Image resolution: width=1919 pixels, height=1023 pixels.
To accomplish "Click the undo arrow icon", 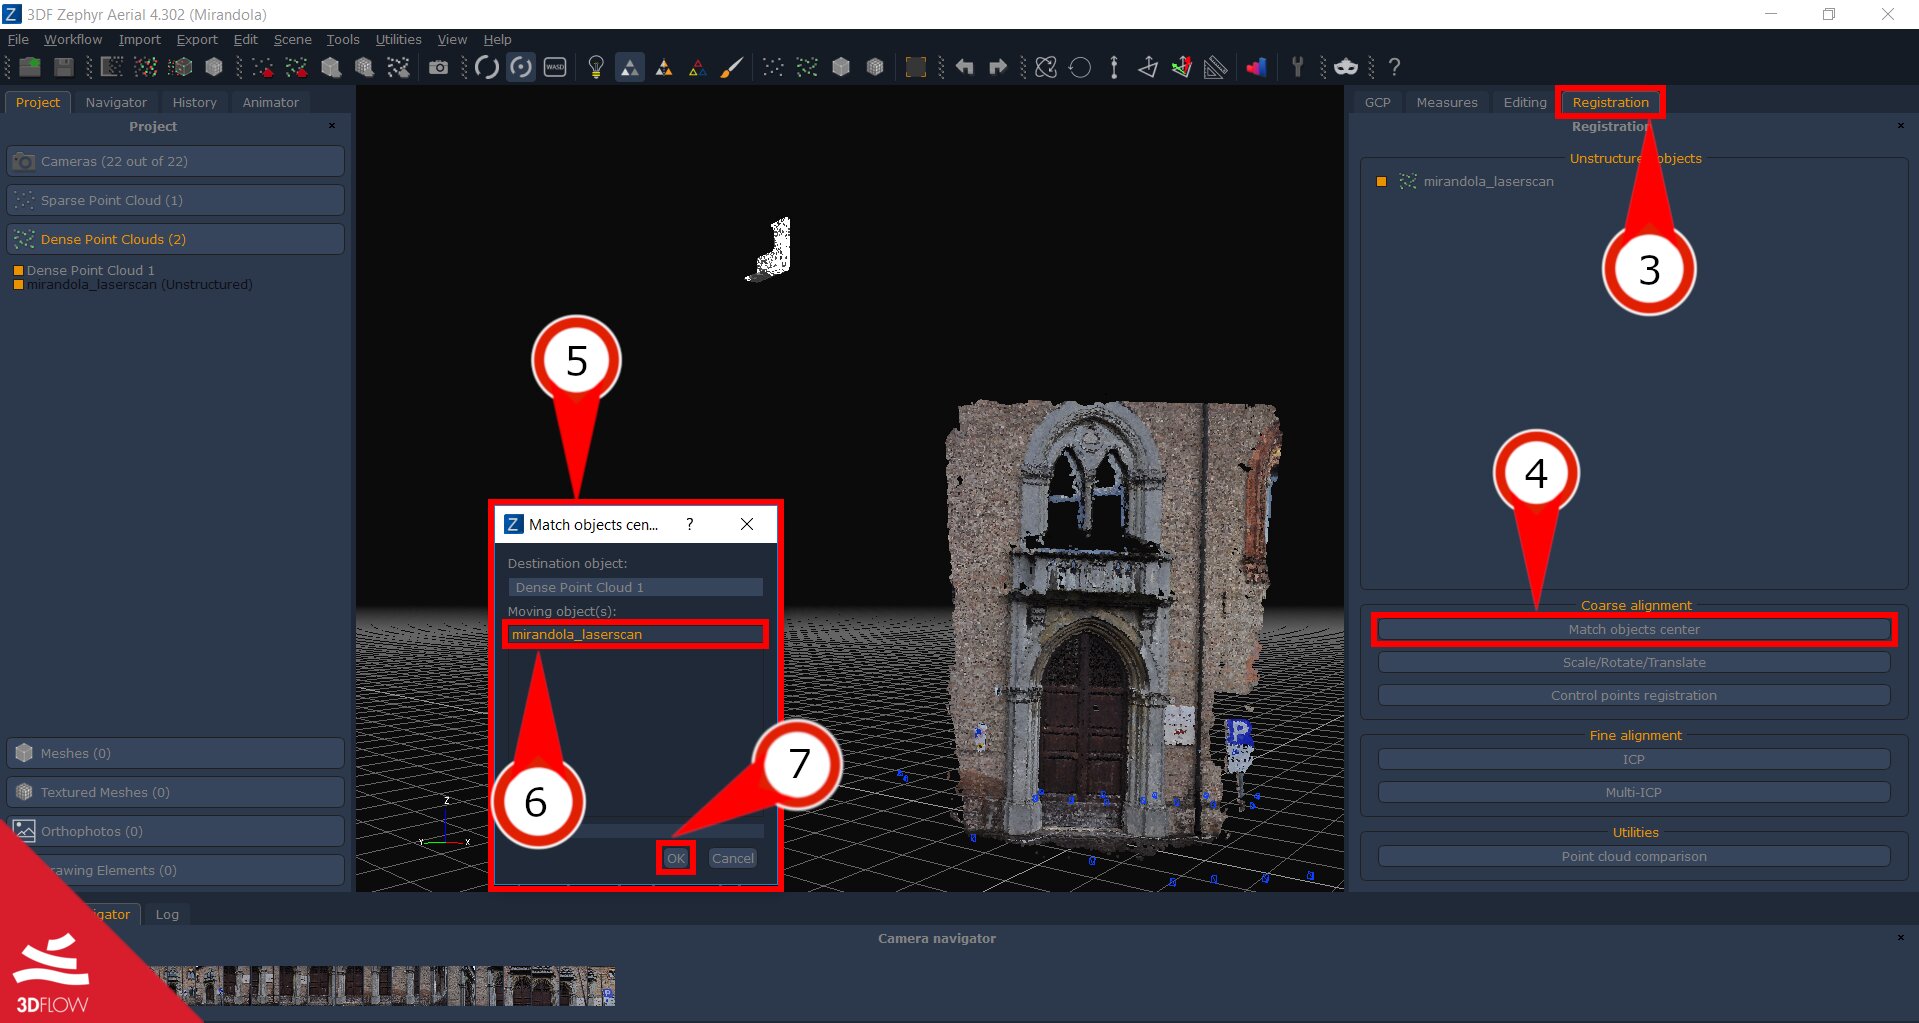I will coord(964,67).
